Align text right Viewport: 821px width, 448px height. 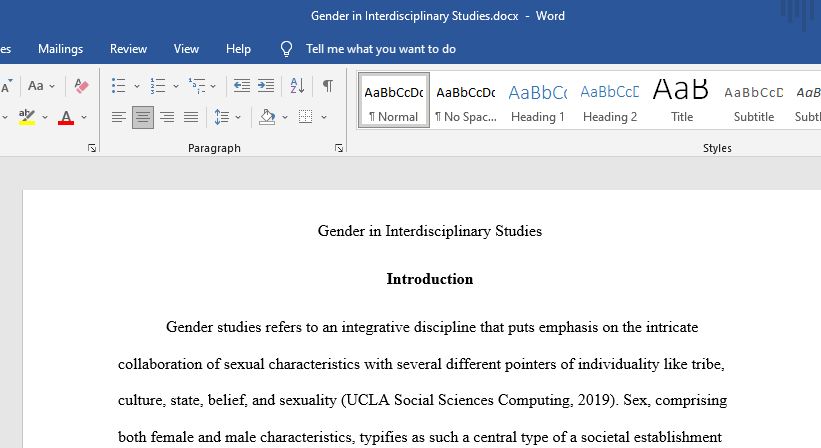[167, 117]
